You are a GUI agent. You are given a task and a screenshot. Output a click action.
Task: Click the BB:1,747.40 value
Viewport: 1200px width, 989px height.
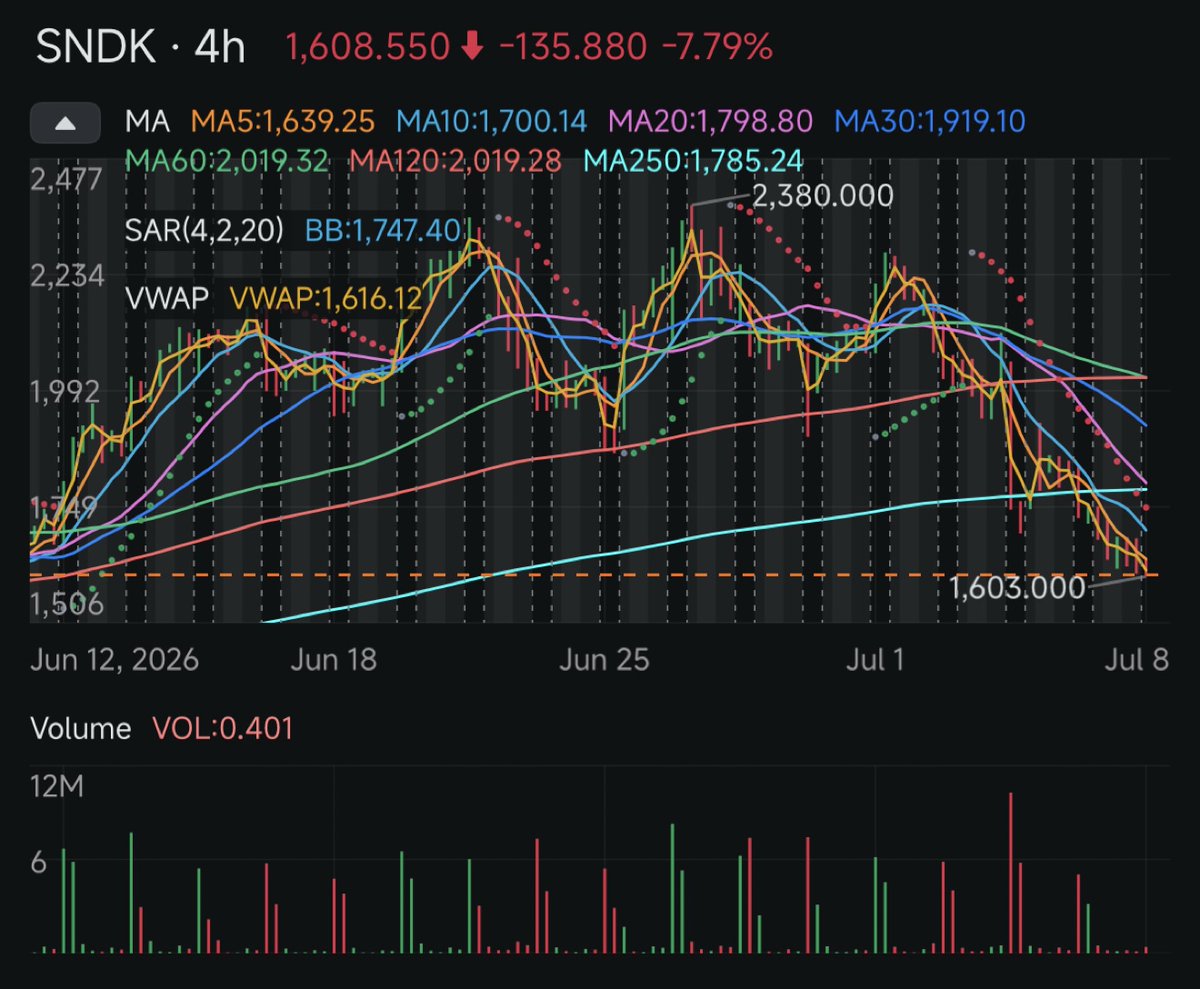[384, 231]
